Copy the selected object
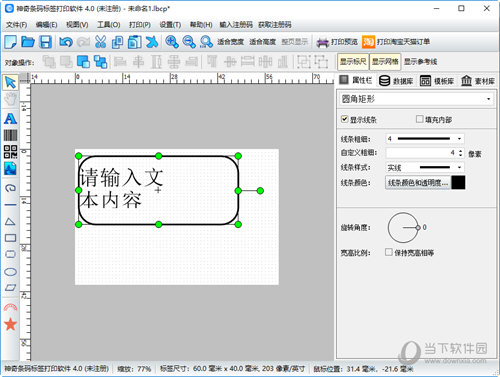This screenshot has width=500, height=377. [x=117, y=42]
